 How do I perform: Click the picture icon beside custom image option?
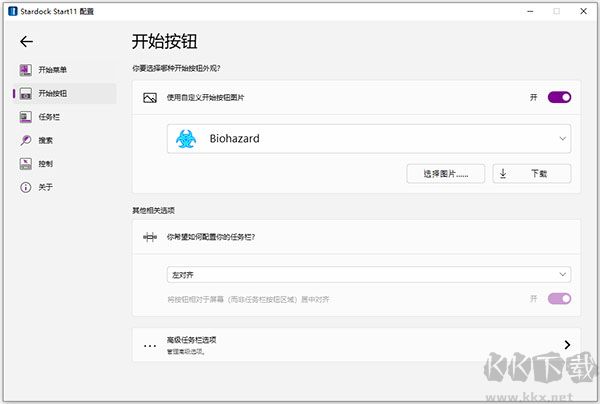150,98
